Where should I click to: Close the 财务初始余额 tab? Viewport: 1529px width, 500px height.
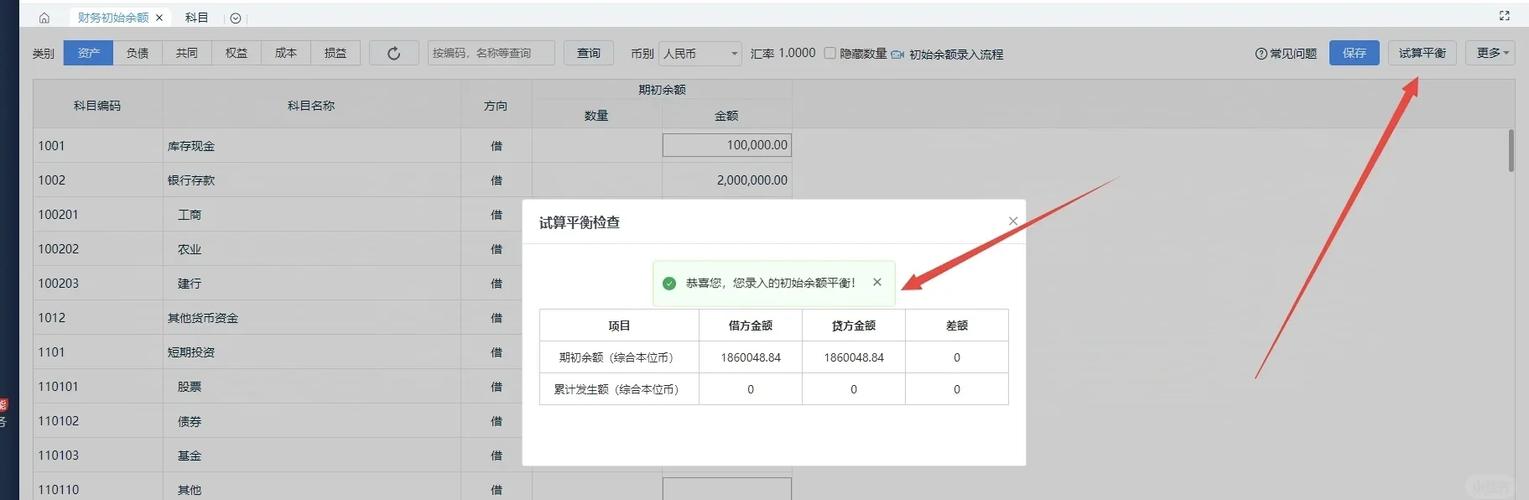point(159,18)
